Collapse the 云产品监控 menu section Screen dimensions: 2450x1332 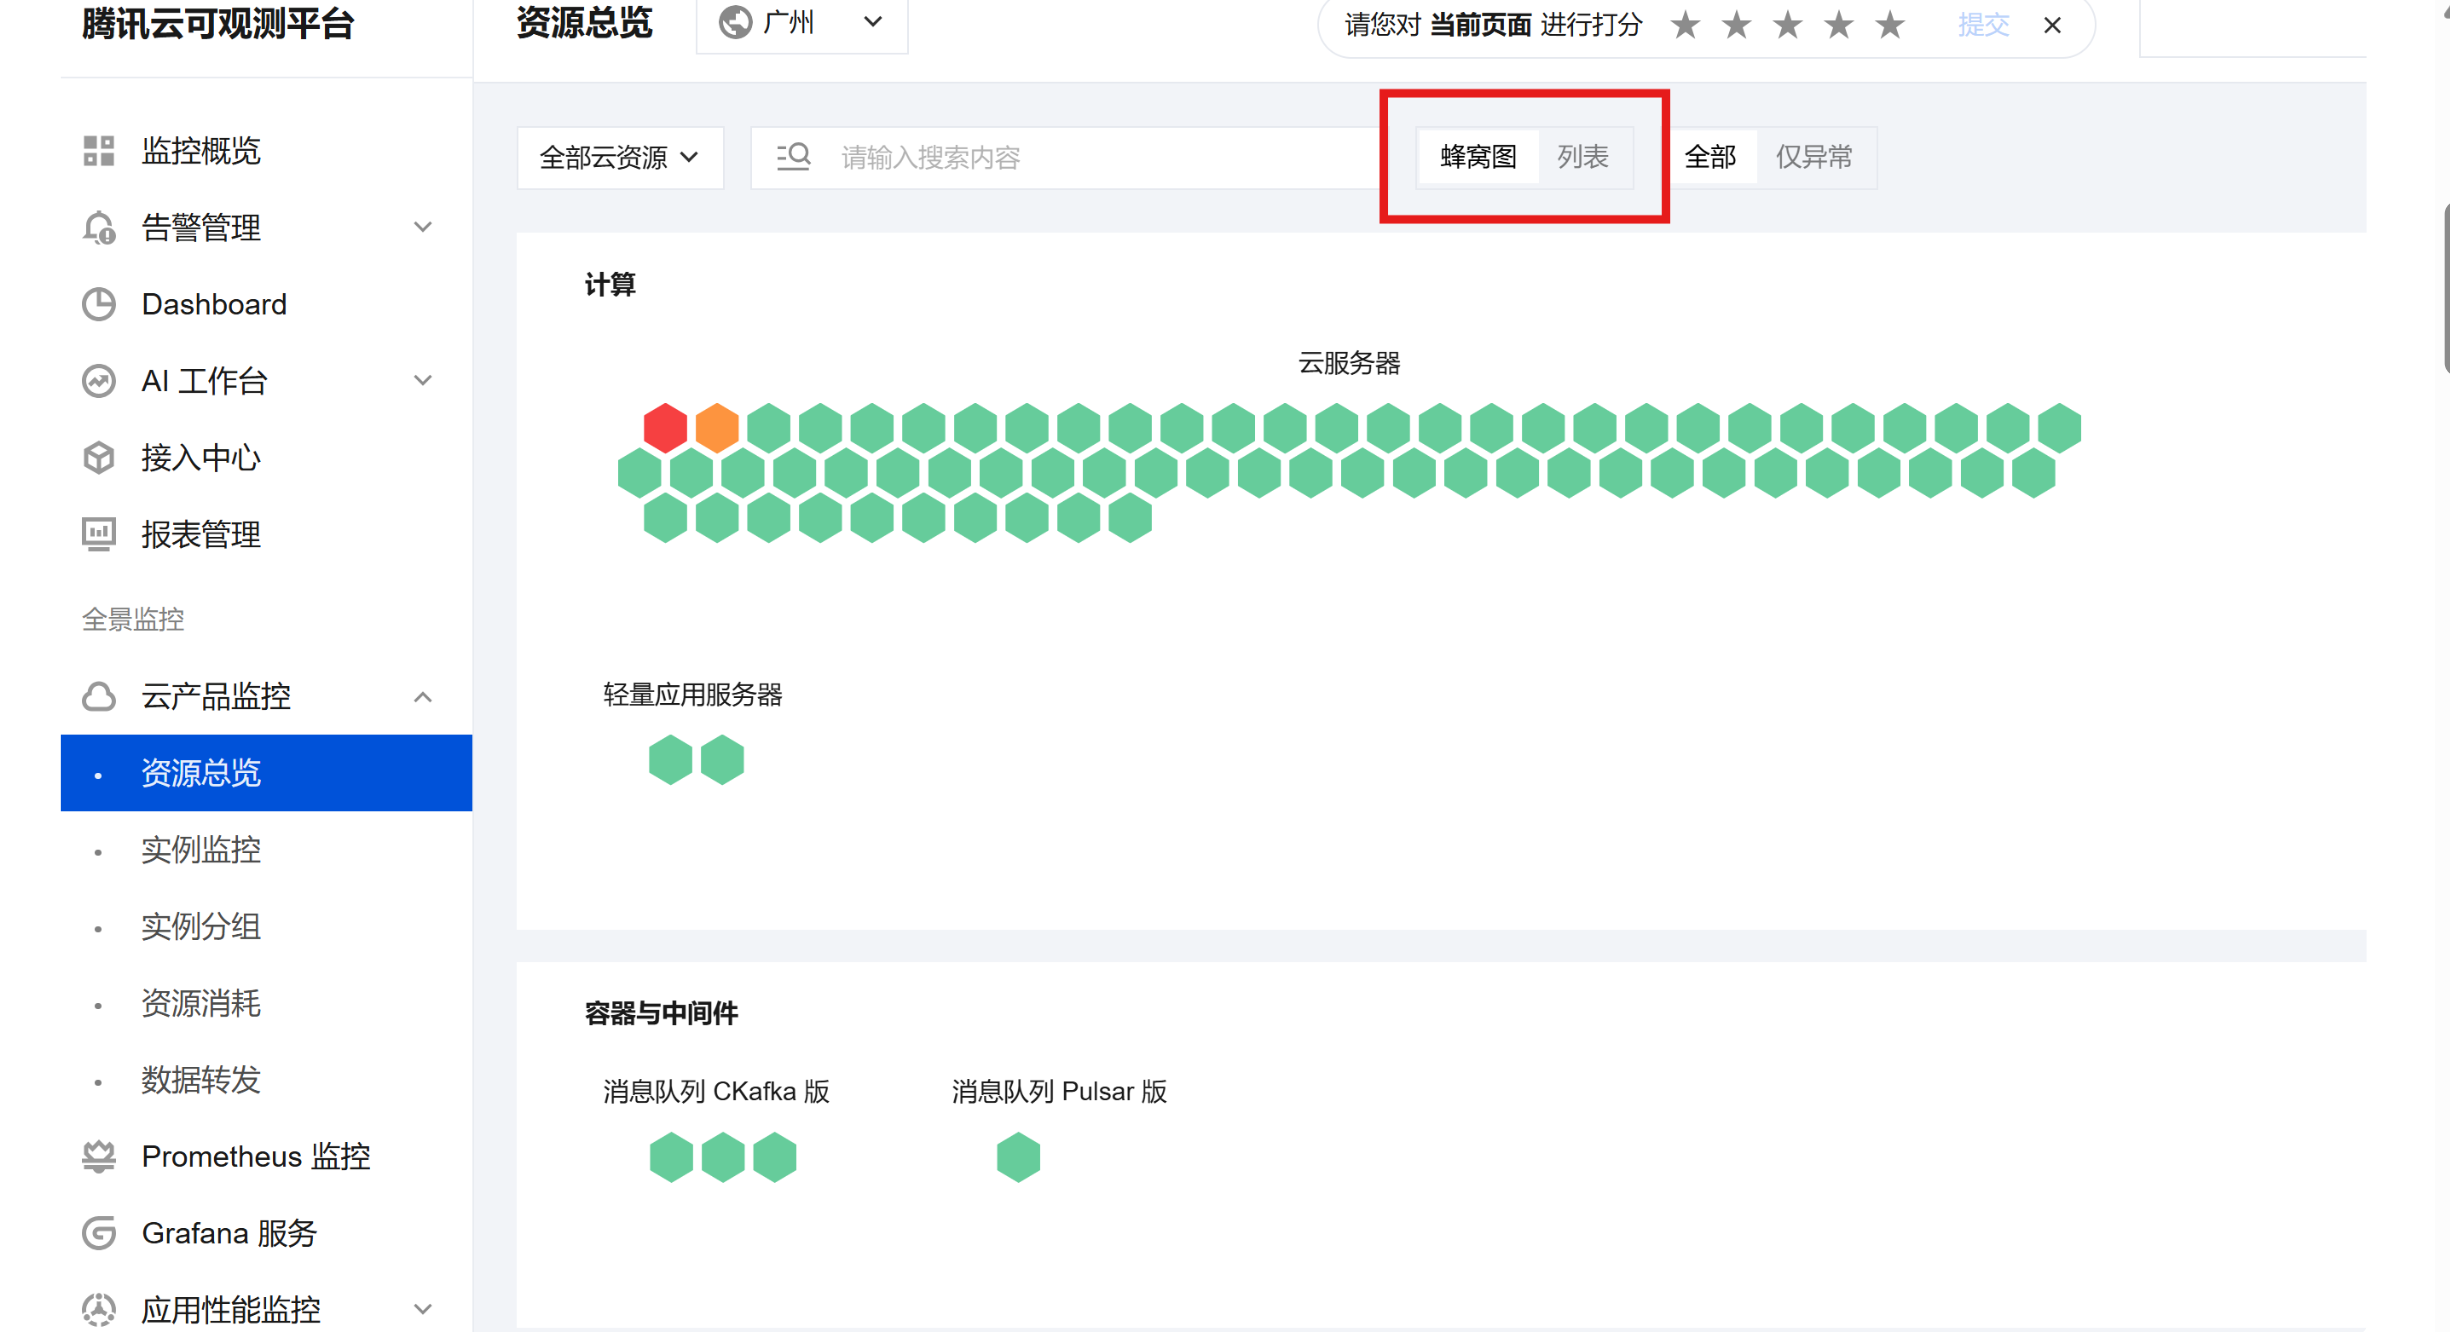[422, 696]
